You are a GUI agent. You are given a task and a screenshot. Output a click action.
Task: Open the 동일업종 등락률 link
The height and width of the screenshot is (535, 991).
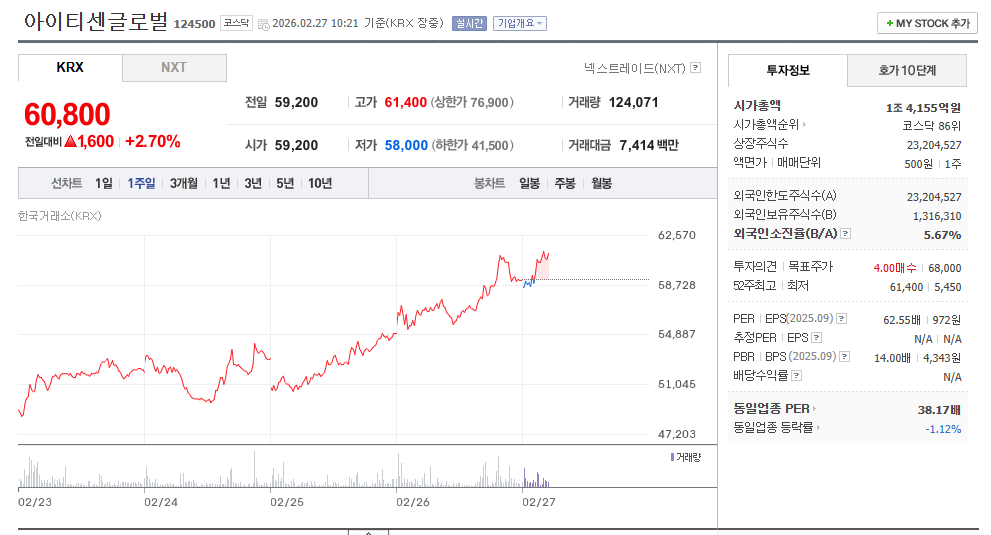pos(776,427)
